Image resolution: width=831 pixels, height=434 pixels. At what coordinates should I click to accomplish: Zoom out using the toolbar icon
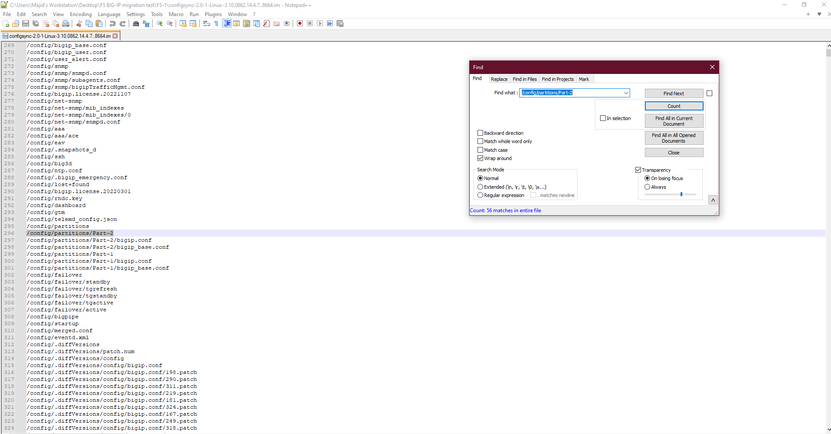tap(170, 24)
